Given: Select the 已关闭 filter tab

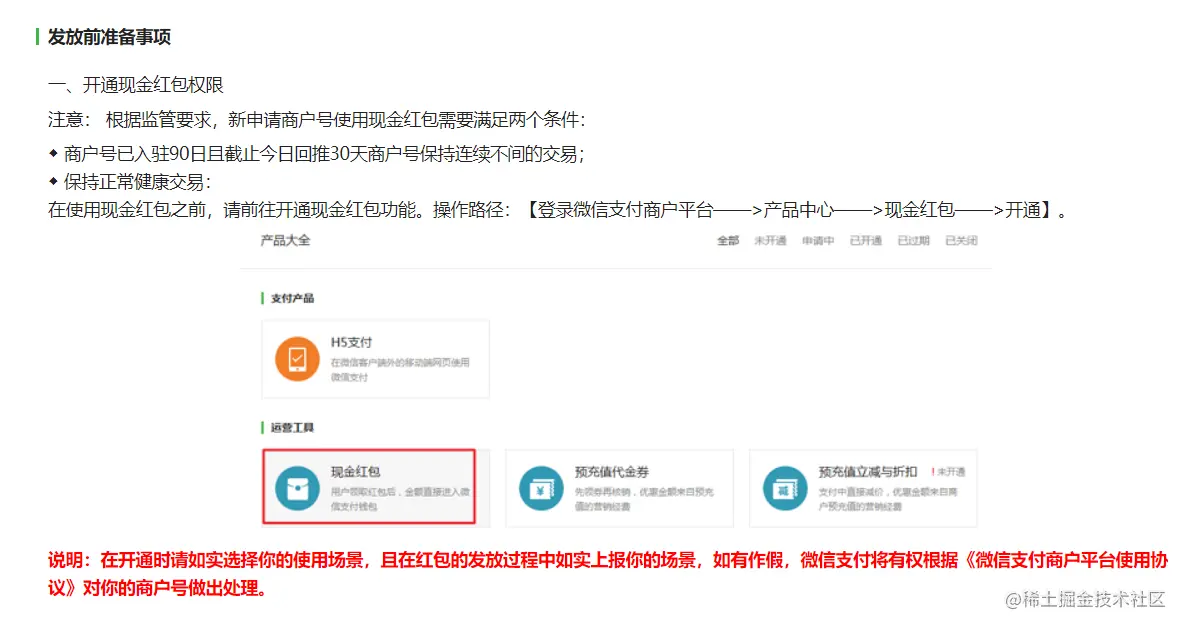Looking at the screenshot, I should 961,240.
